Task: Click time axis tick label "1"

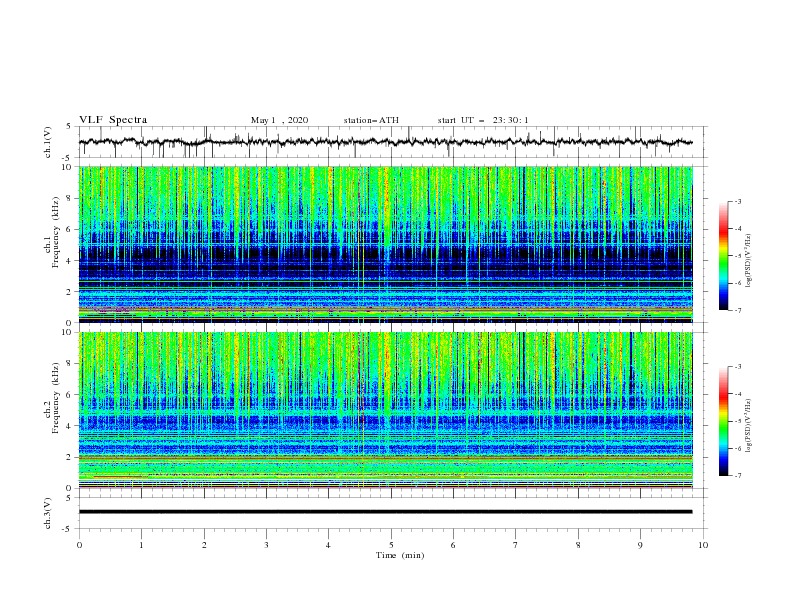Action: pyautogui.click(x=141, y=545)
